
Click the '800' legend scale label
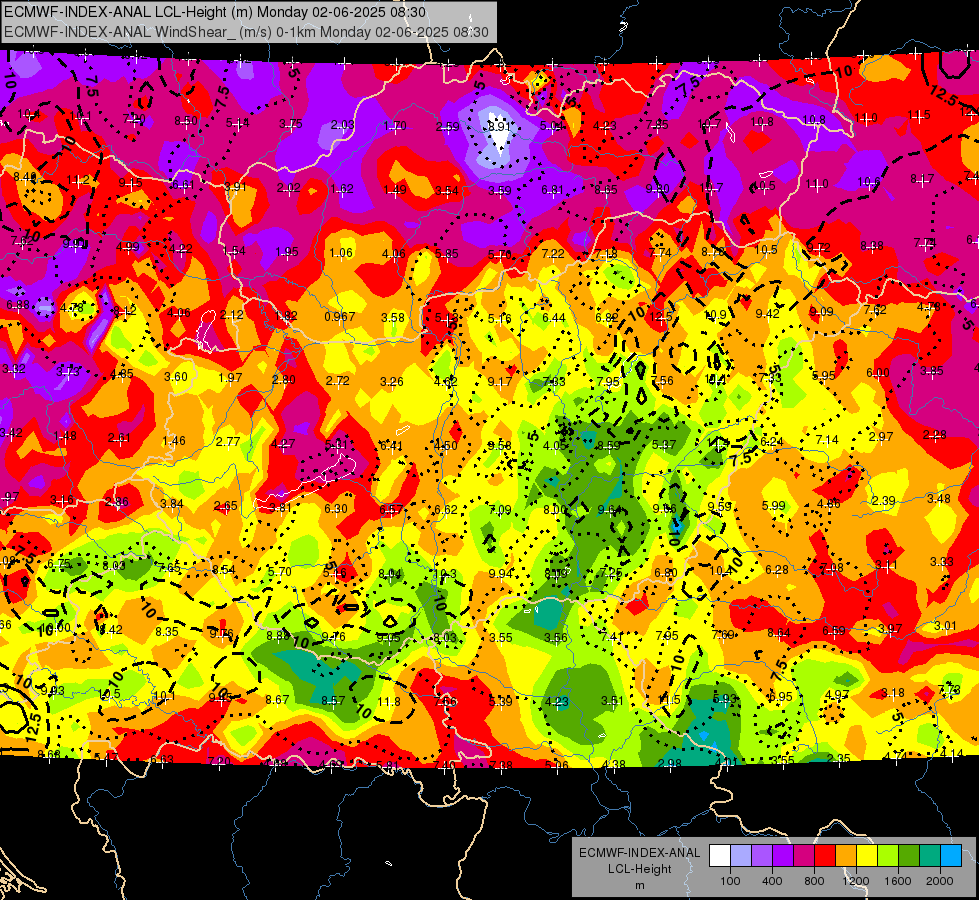pos(814,881)
